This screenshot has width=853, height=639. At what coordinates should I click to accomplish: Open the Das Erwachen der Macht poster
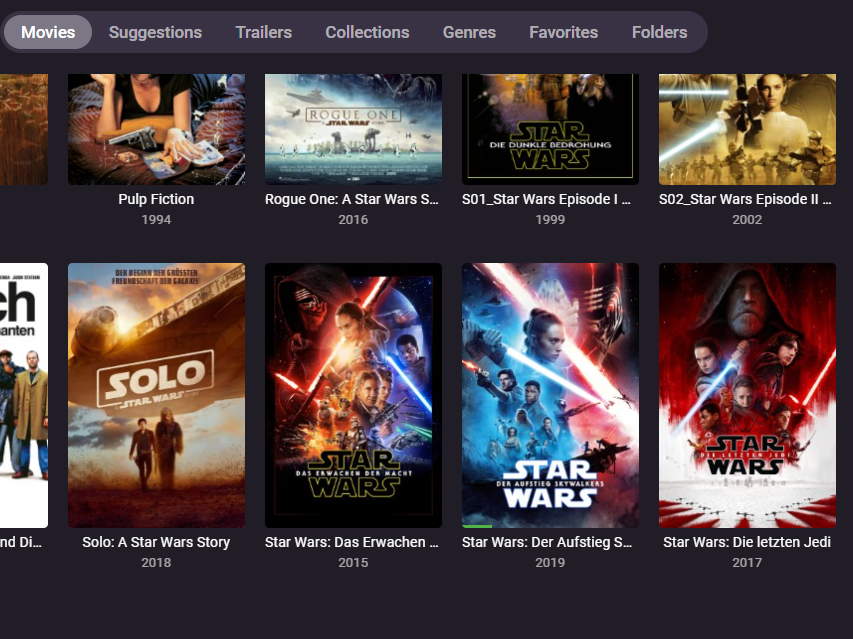(x=353, y=395)
